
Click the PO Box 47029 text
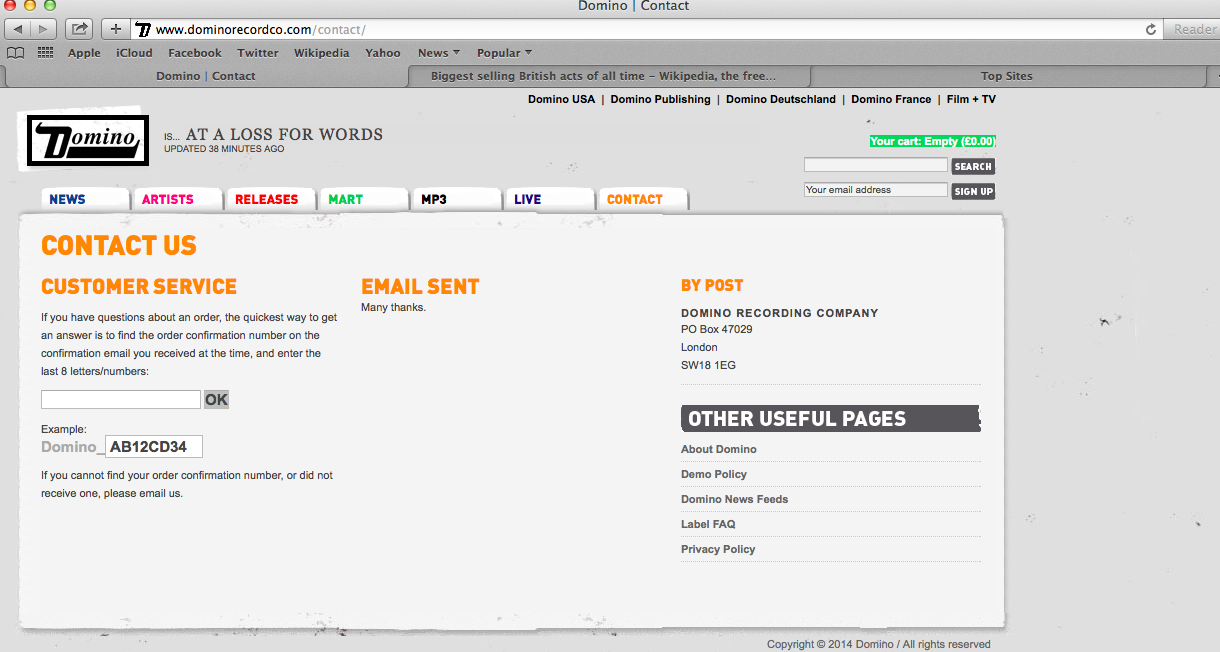coord(717,329)
